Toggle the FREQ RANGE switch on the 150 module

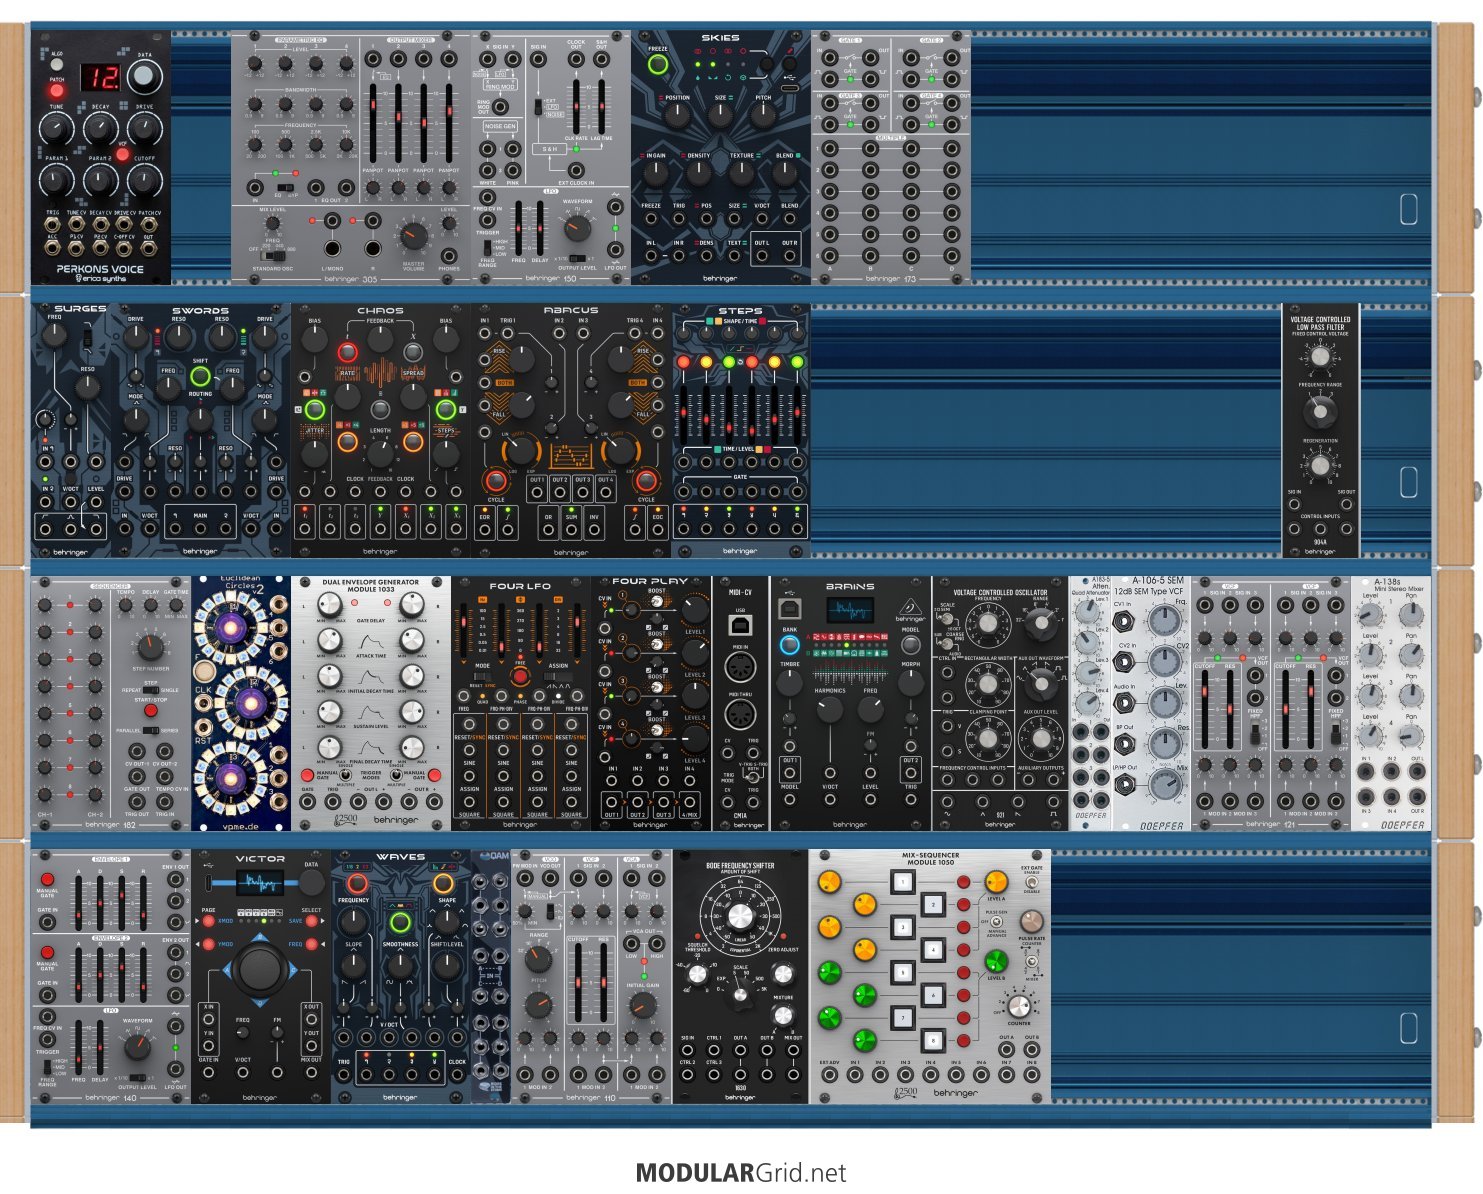(x=488, y=247)
